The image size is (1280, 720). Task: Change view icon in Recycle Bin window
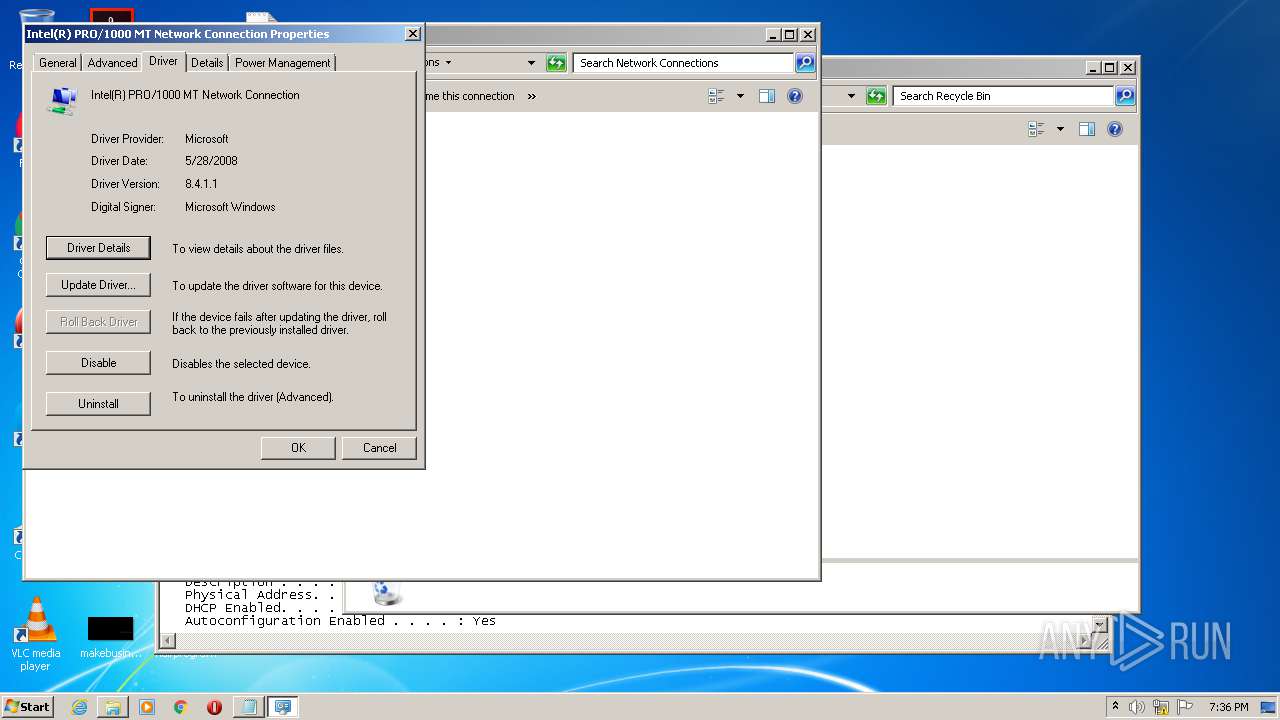click(x=1036, y=130)
